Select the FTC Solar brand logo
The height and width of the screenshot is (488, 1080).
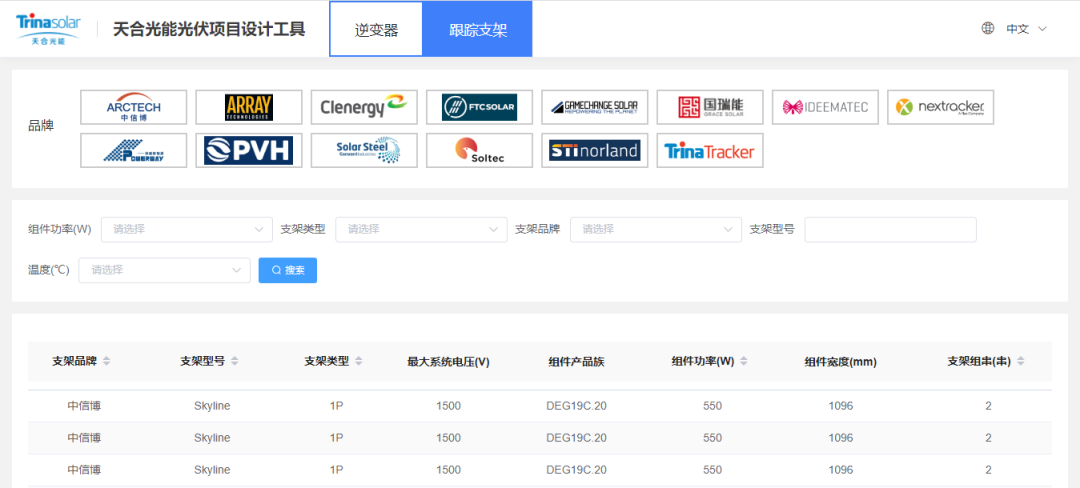pos(479,107)
